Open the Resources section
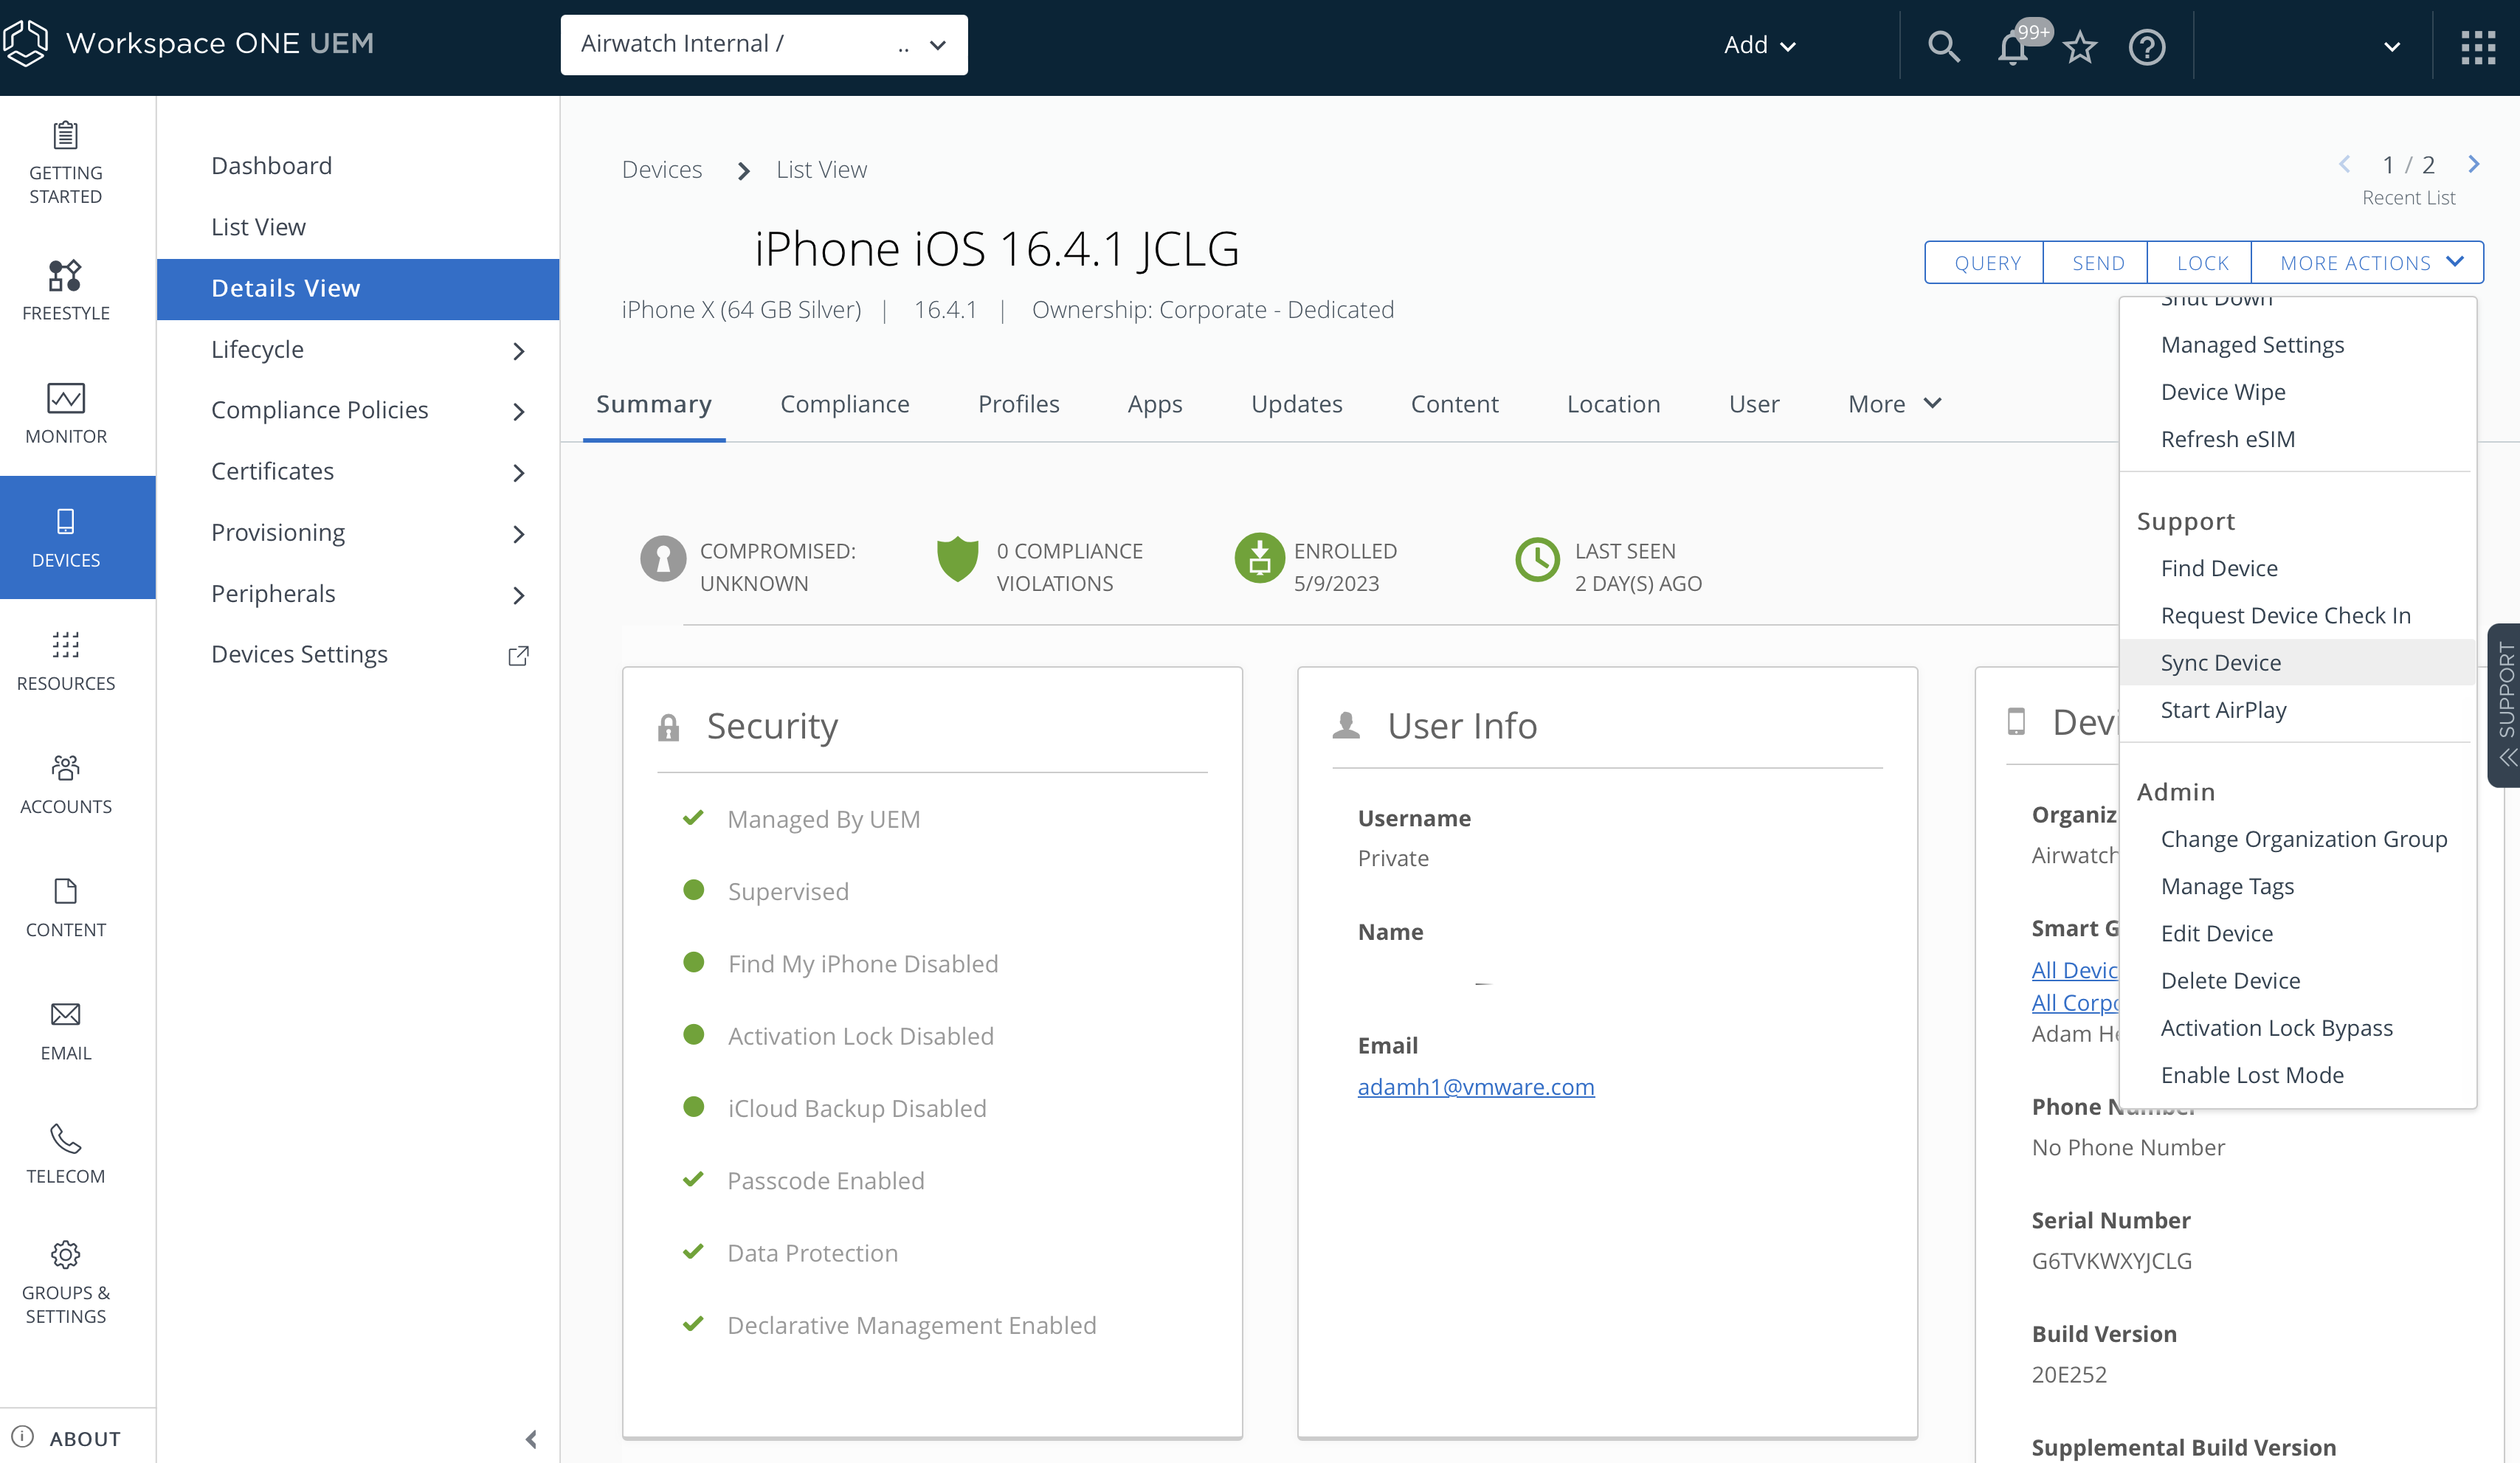Screen dimensions: 2520x1463 (x=66, y=660)
